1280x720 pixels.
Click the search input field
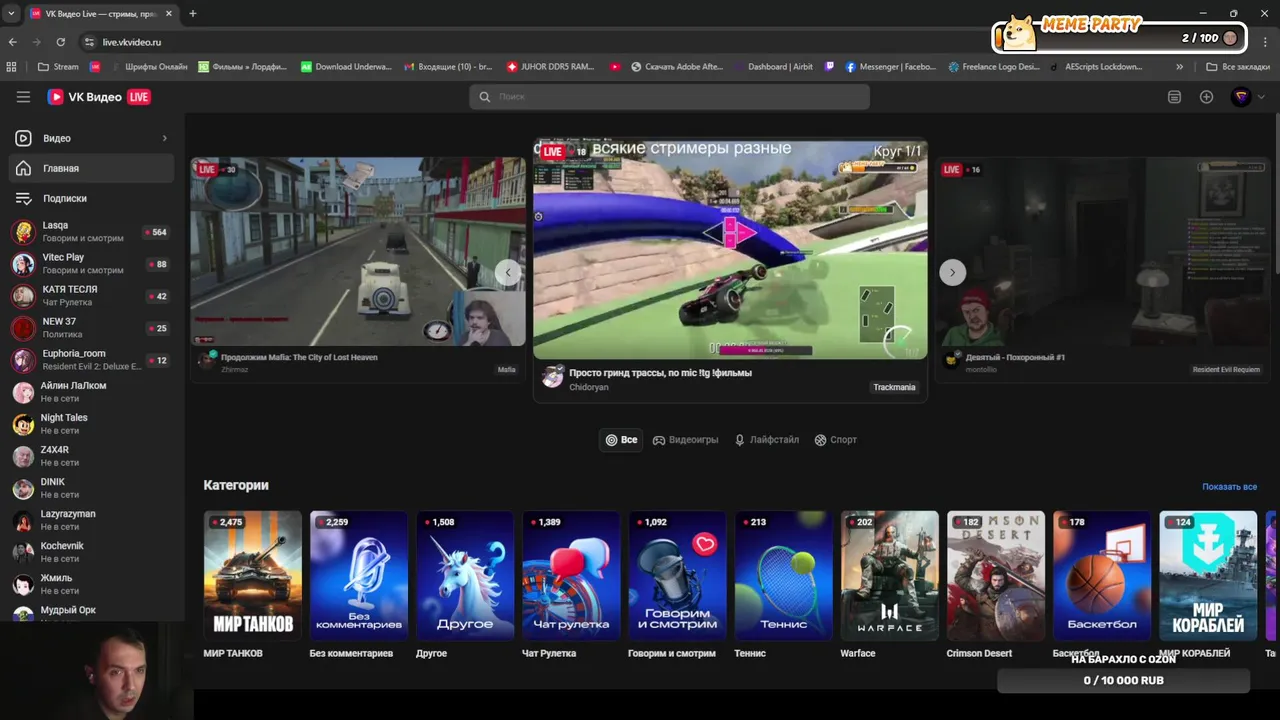[x=669, y=97]
